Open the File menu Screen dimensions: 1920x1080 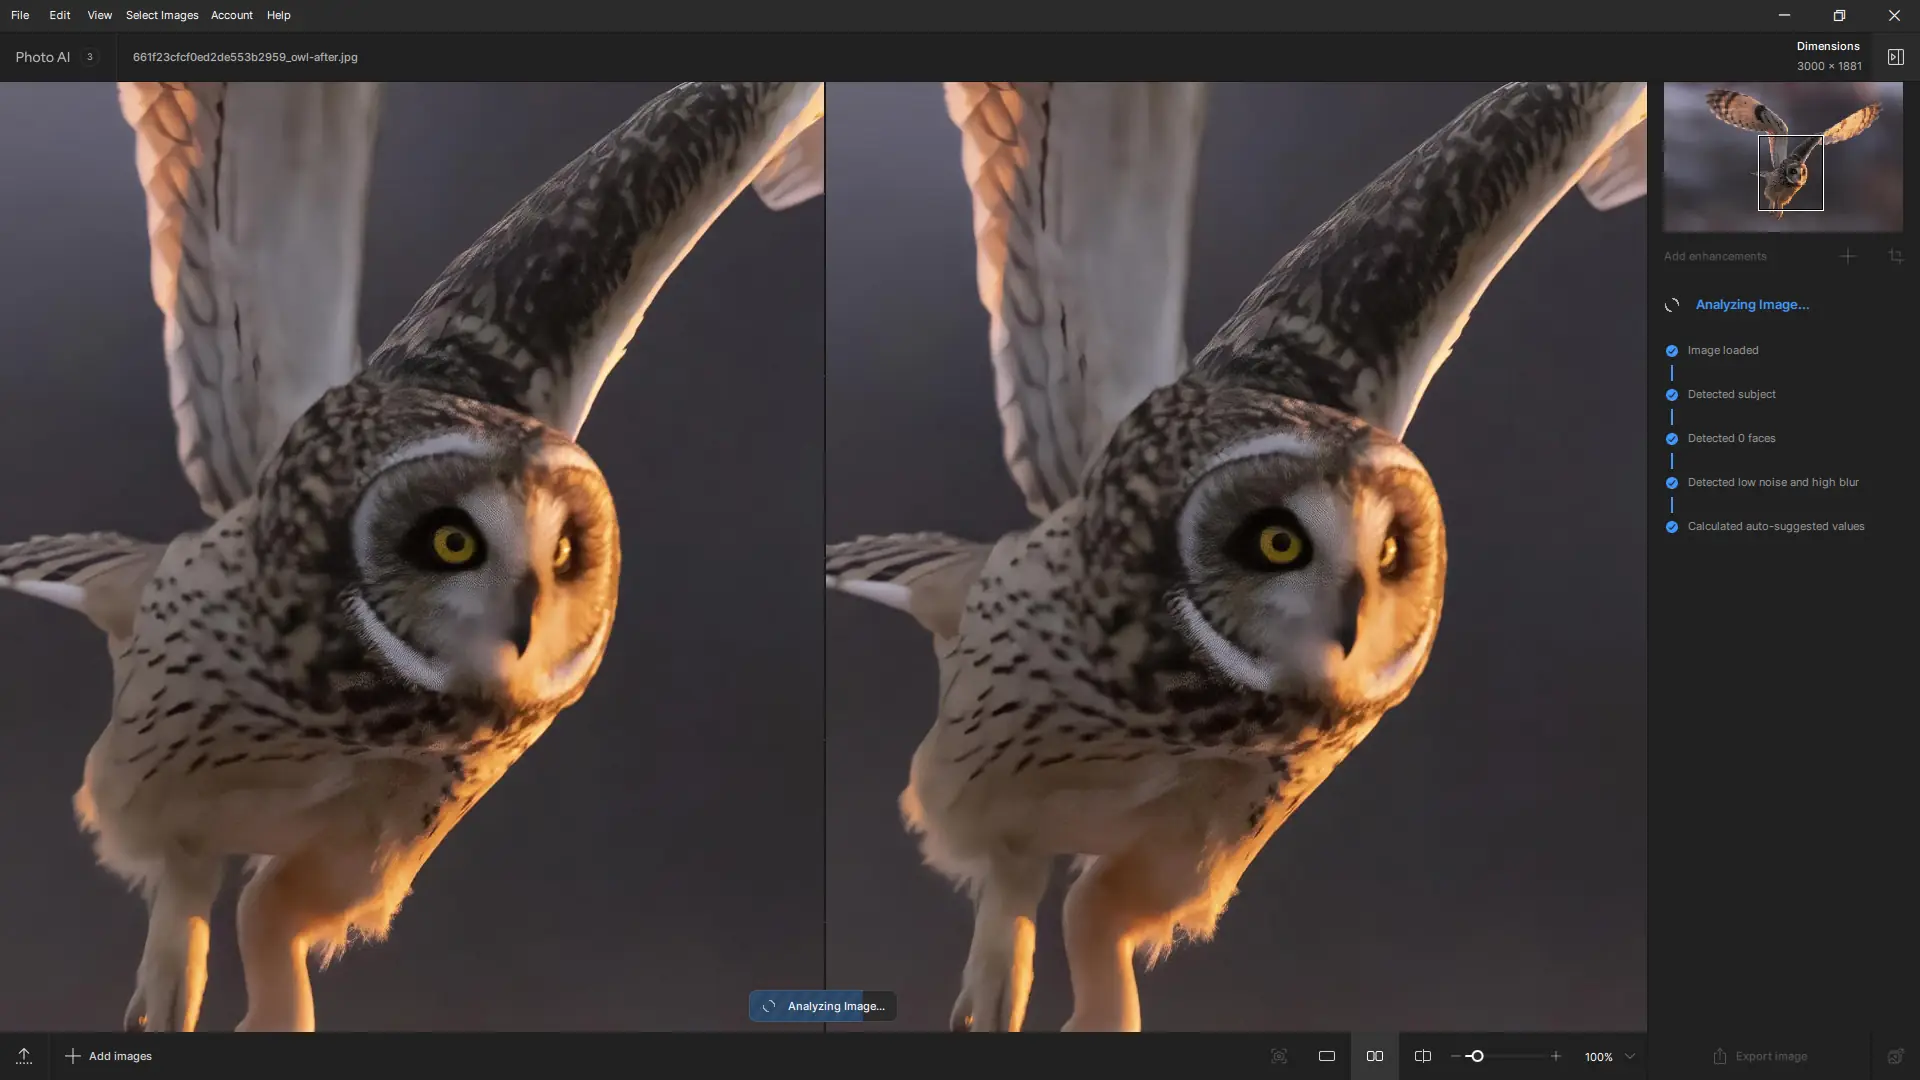pyautogui.click(x=20, y=15)
